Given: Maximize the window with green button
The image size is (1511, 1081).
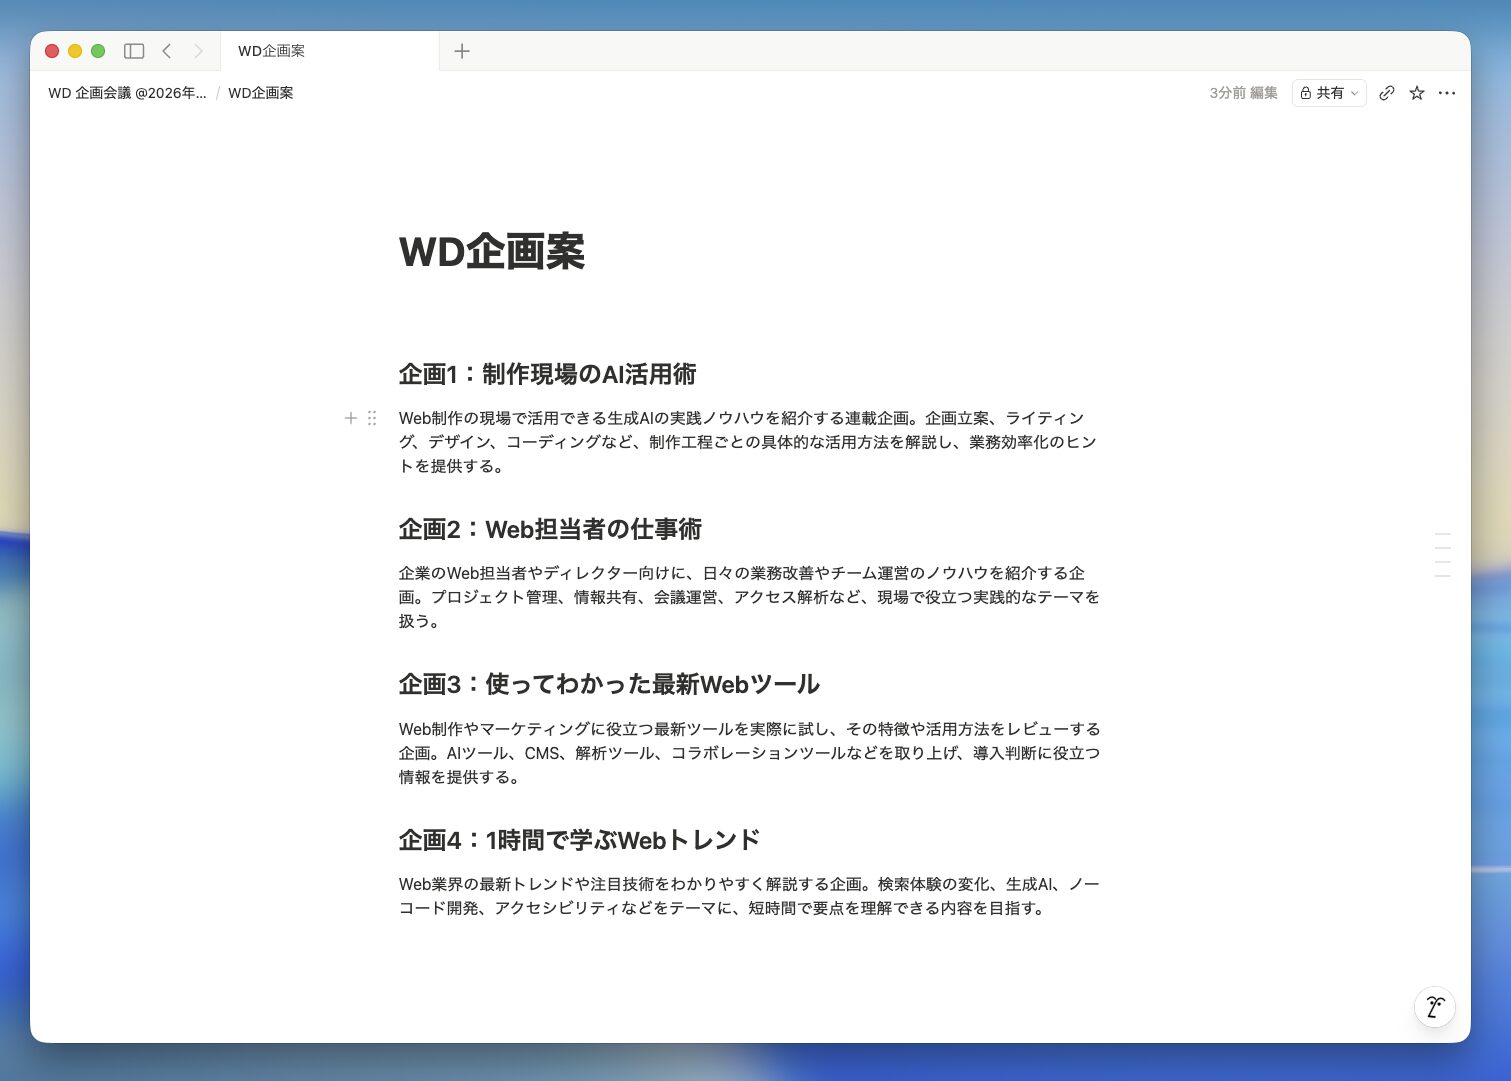Looking at the screenshot, I should click(98, 51).
